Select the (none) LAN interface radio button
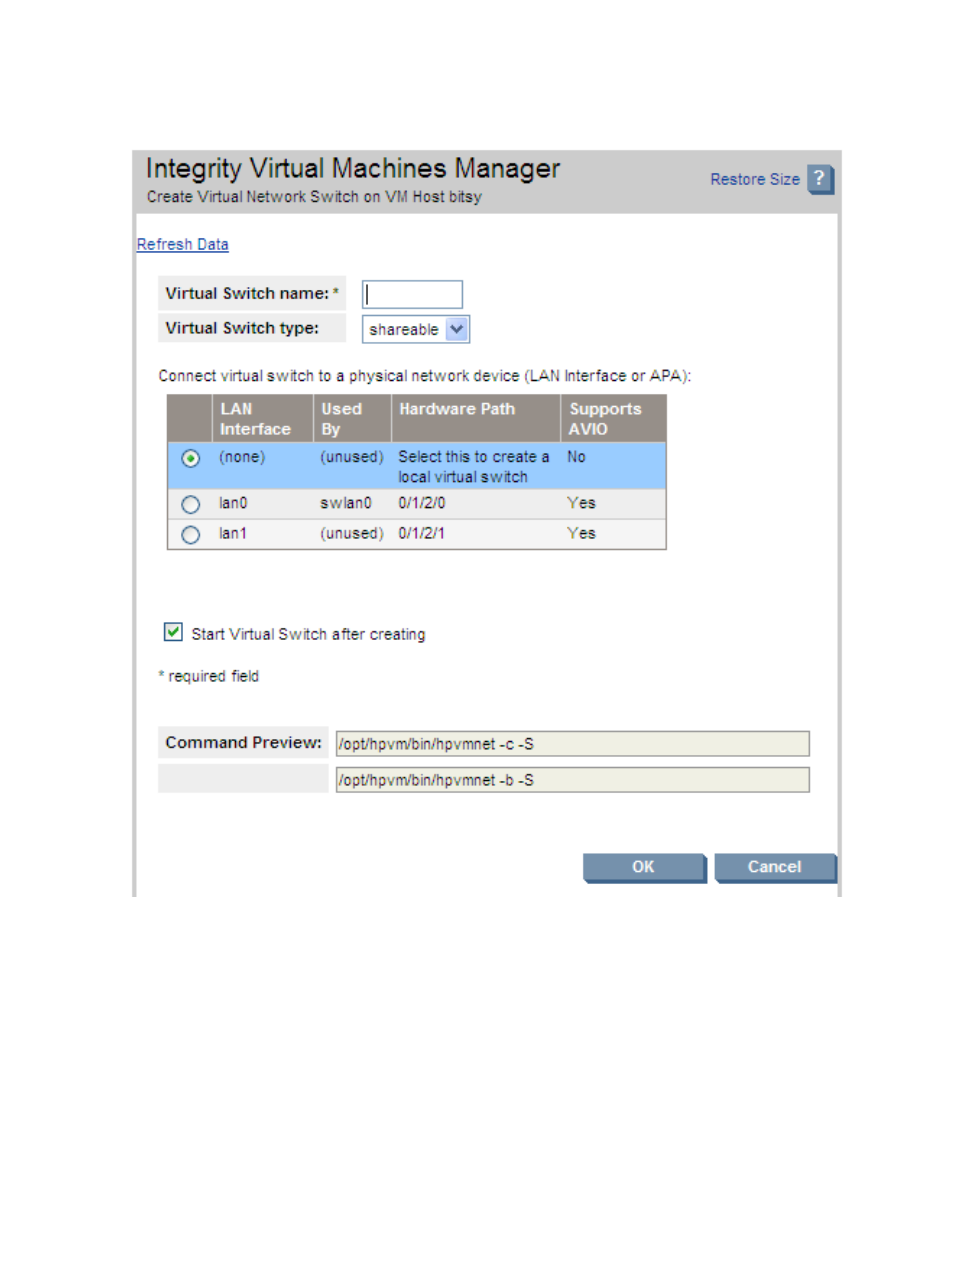Screen dimensions: 954x1270 click(x=191, y=459)
